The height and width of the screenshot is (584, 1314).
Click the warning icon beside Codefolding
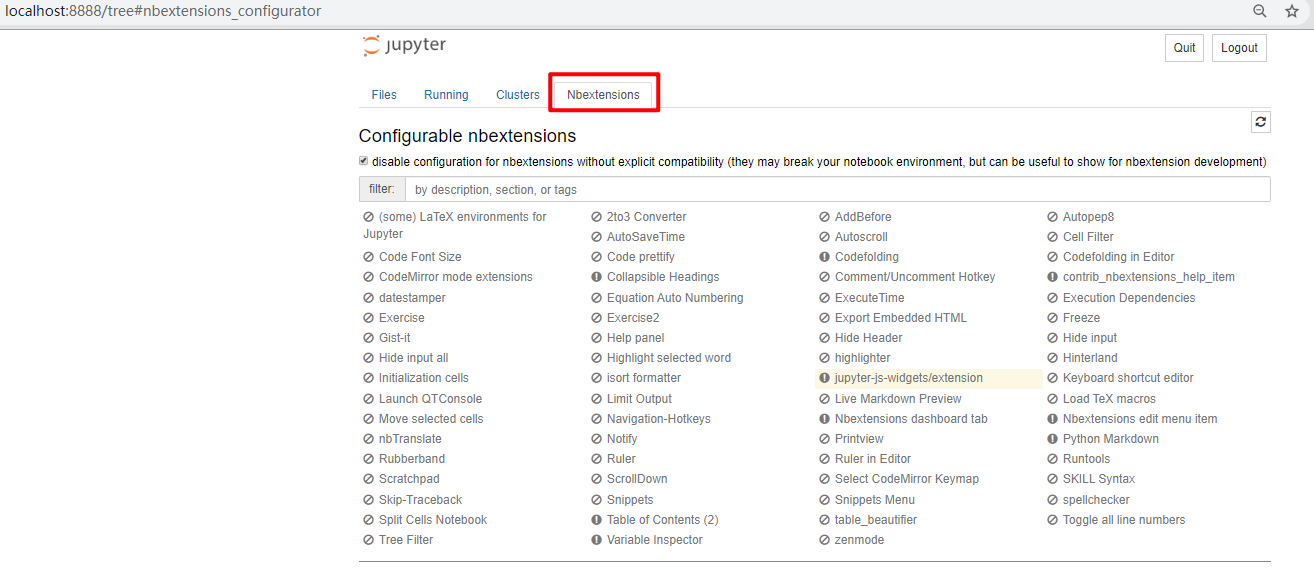coord(825,257)
